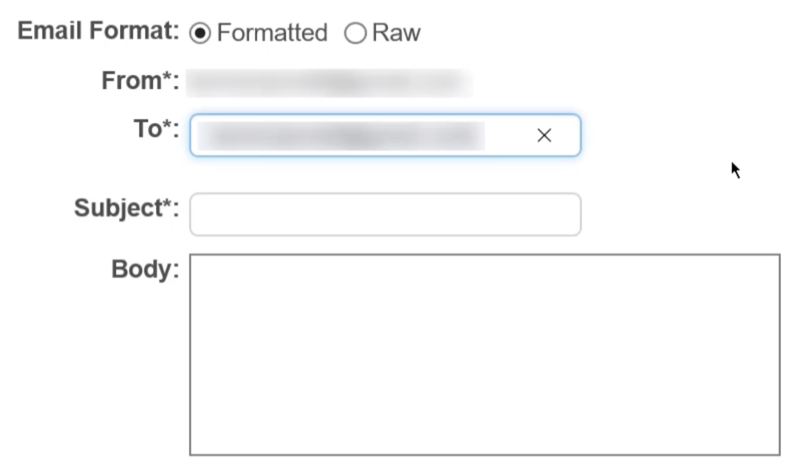Click the 'Raw' option label text
The image size is (802, 473).
click(397, 33)
